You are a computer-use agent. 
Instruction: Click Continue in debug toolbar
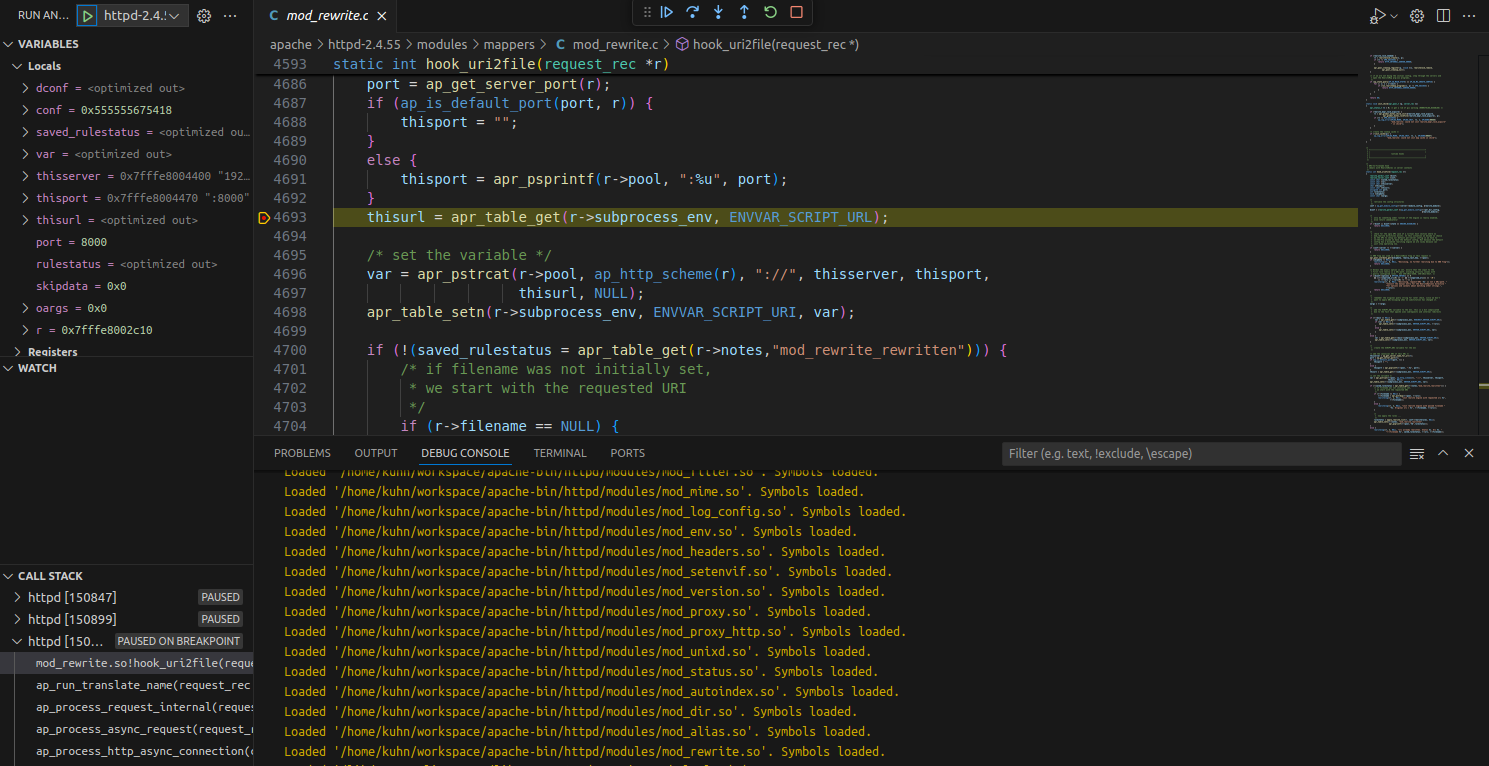667,12
